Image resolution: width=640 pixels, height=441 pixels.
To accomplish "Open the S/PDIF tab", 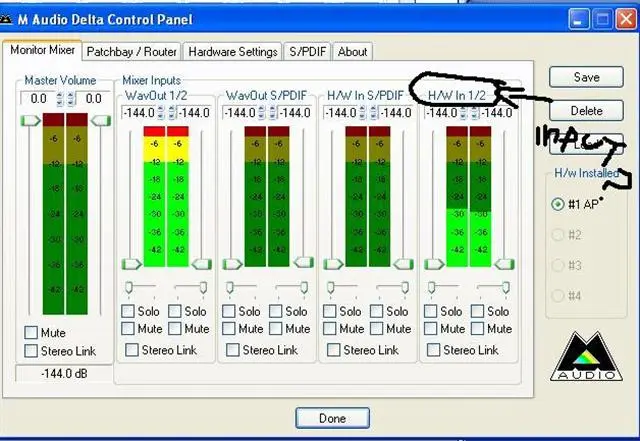I will point(307,51).
